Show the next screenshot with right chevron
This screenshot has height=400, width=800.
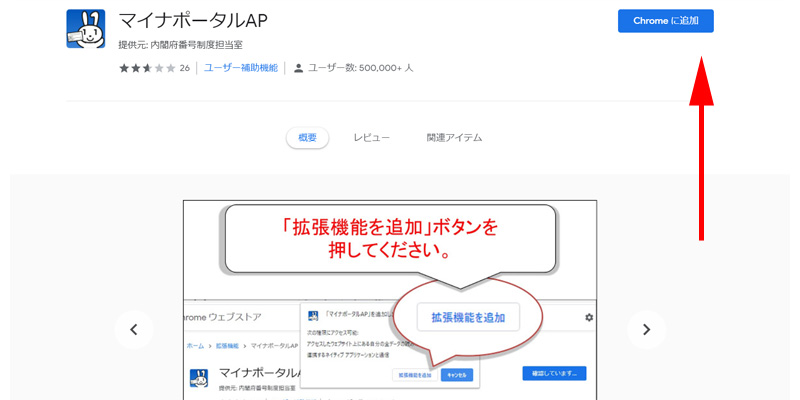(x=646, y=330)
